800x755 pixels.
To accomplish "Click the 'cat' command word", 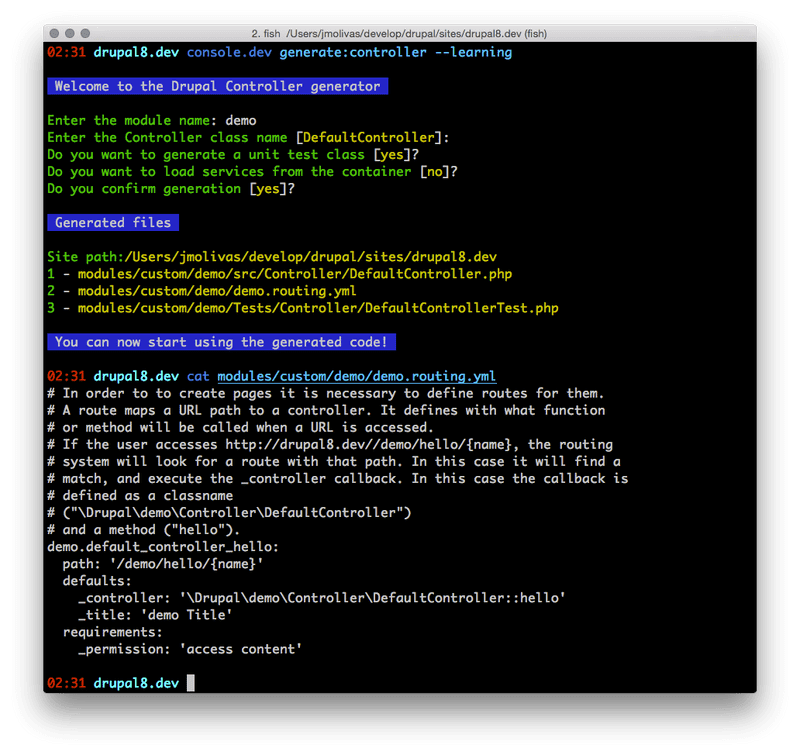I will click(198, 376).
